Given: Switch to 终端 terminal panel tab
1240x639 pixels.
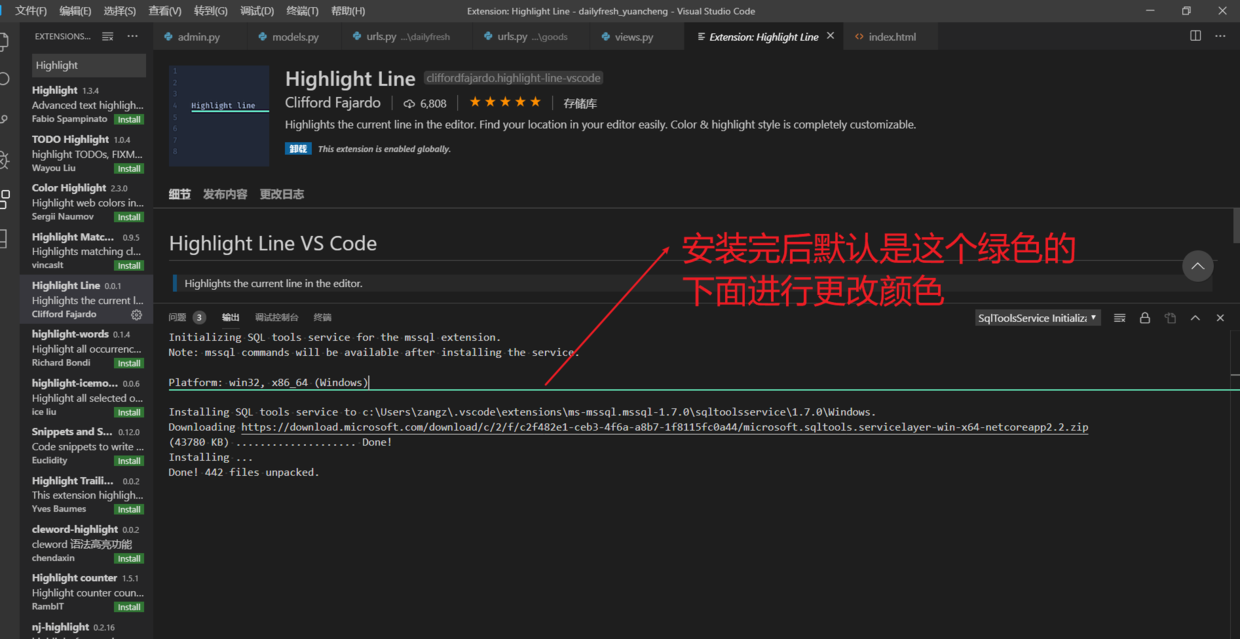Looking at the screenshot, I should 322,317.
